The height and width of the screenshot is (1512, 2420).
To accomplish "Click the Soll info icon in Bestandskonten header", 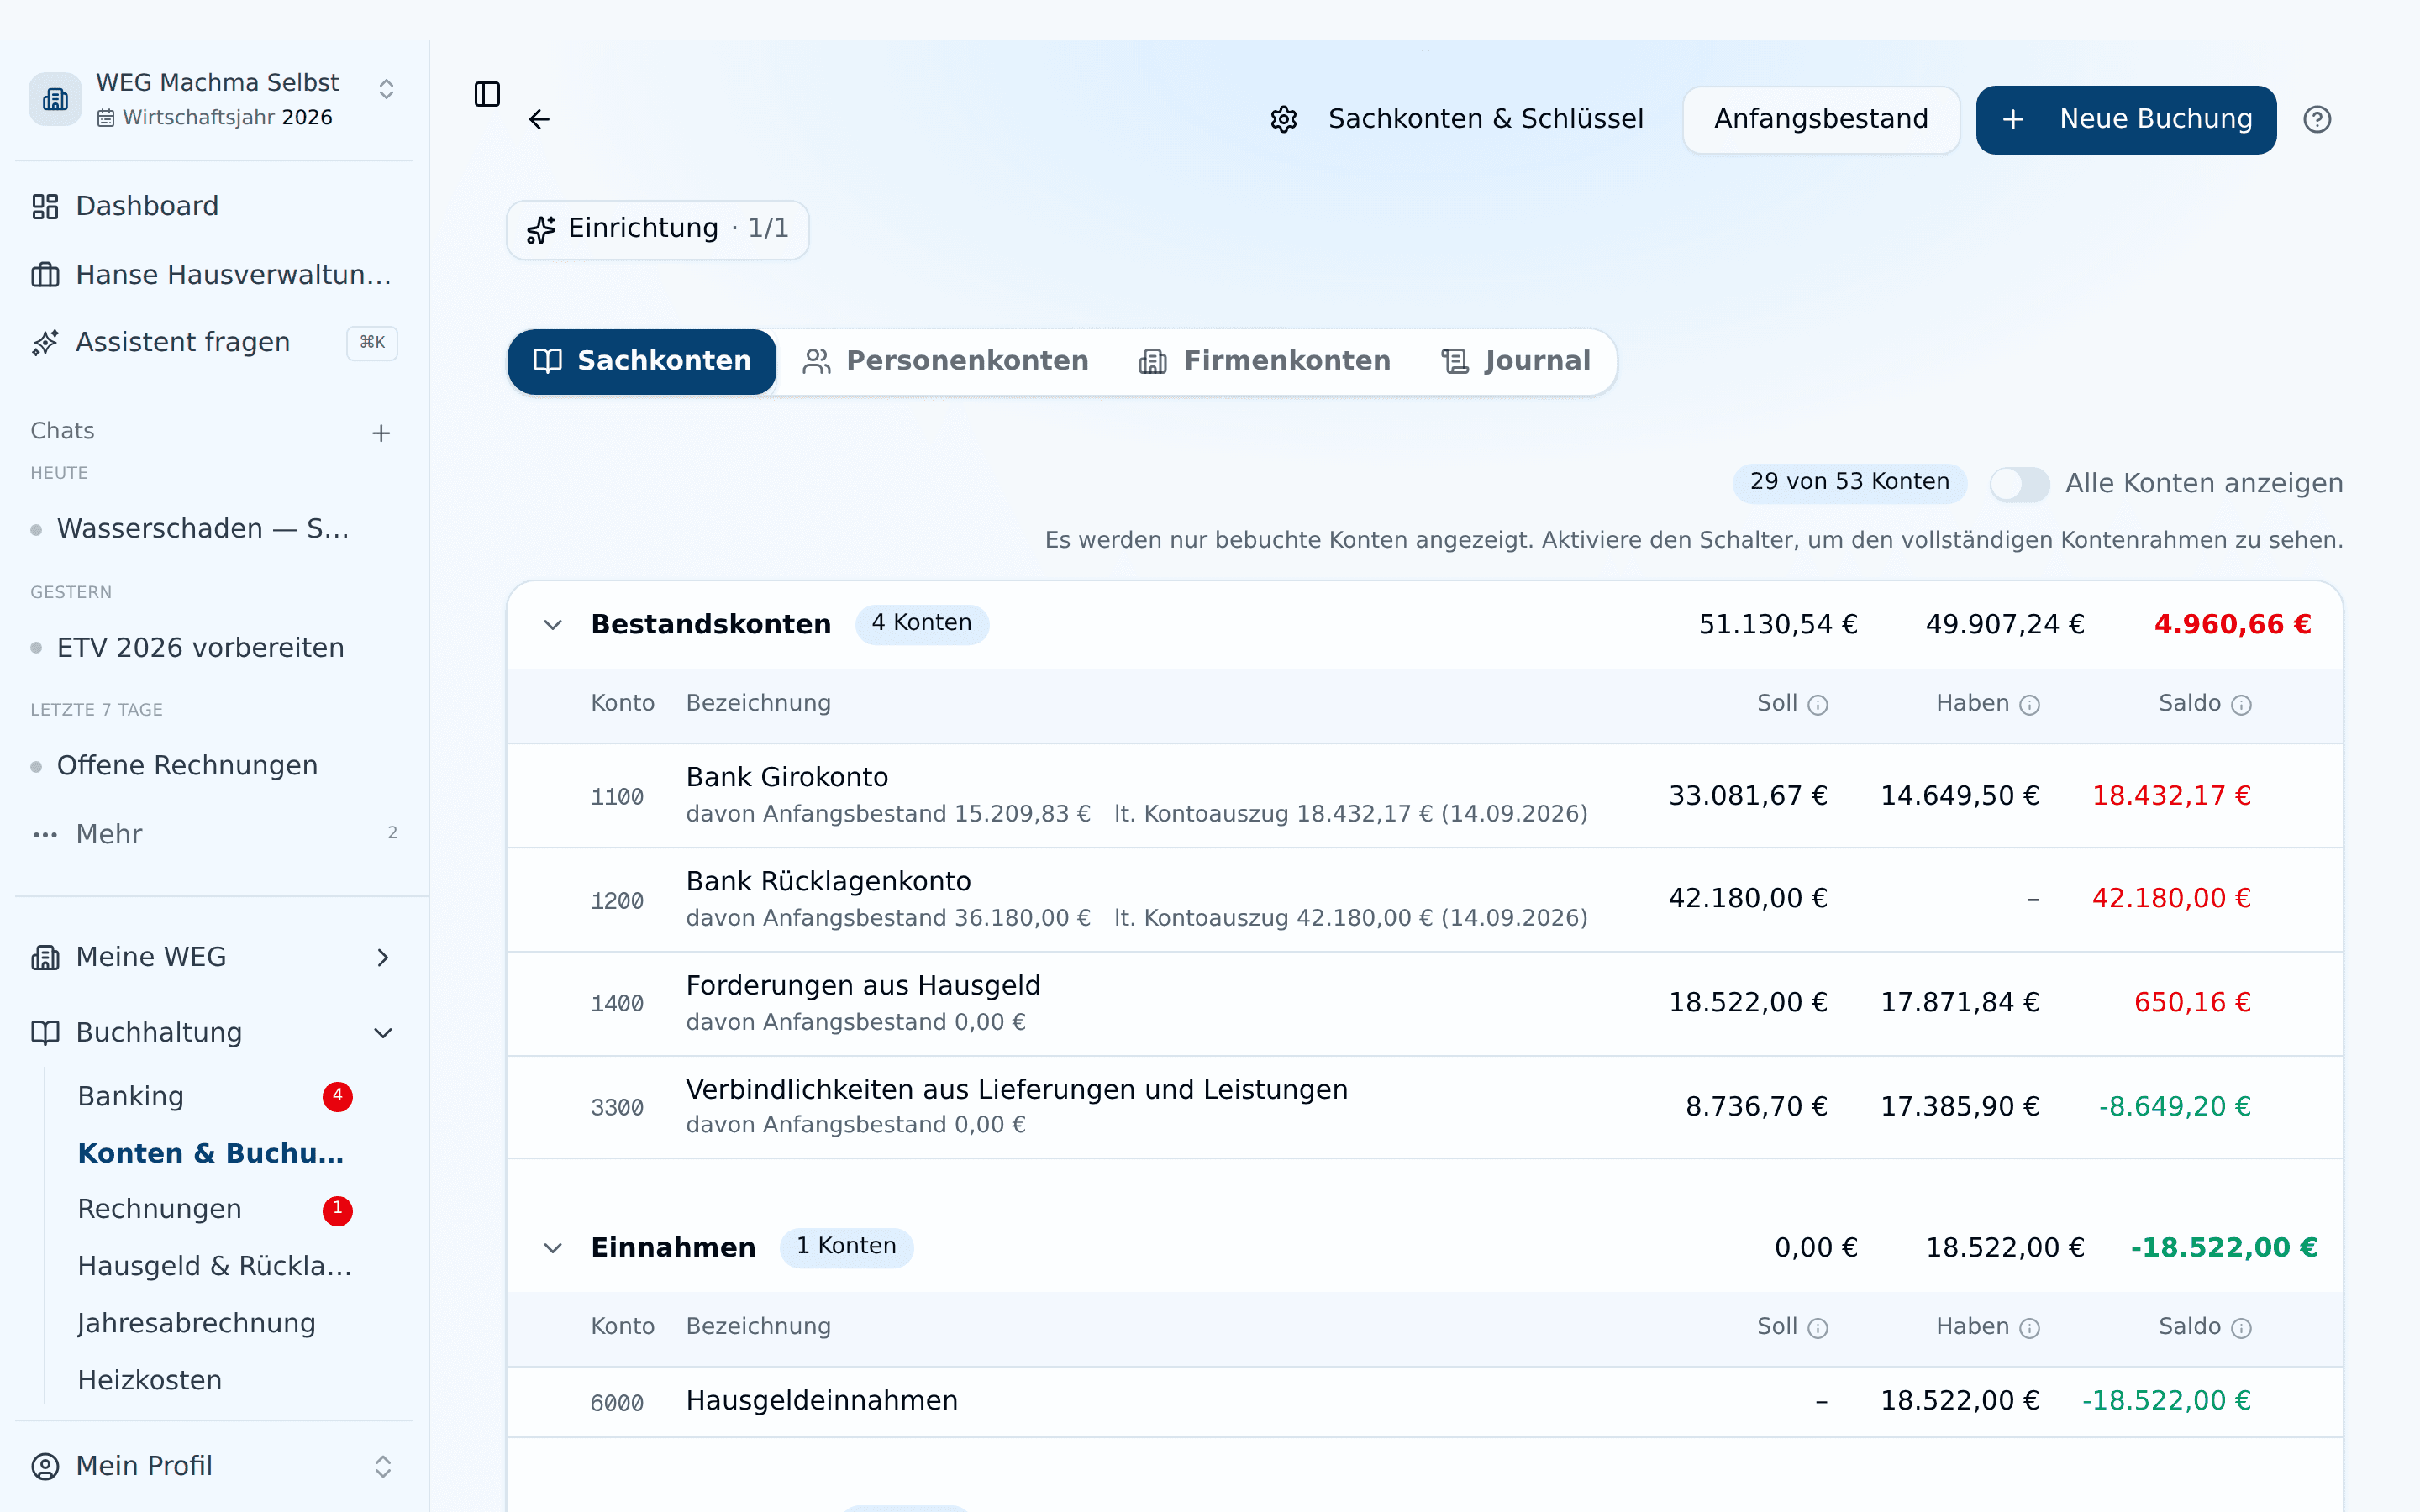I will [1818, 705].
